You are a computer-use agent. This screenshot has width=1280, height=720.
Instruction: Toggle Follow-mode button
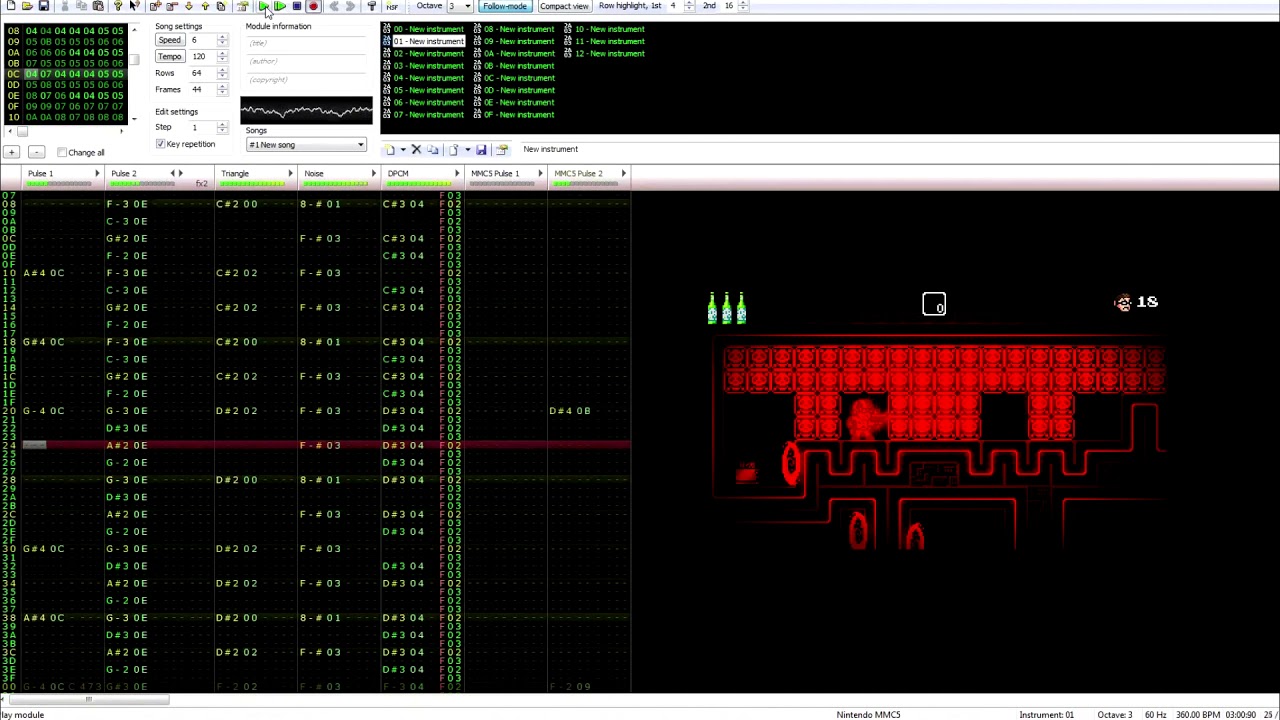pos(504,6)
